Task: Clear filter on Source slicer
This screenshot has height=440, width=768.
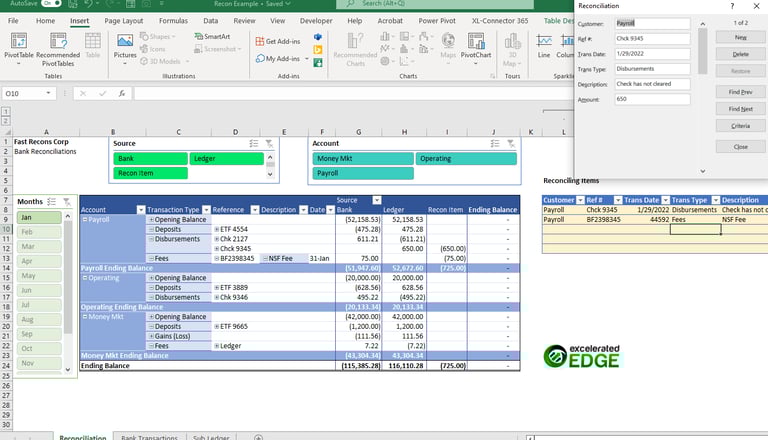Action: [x=269, y=144]
